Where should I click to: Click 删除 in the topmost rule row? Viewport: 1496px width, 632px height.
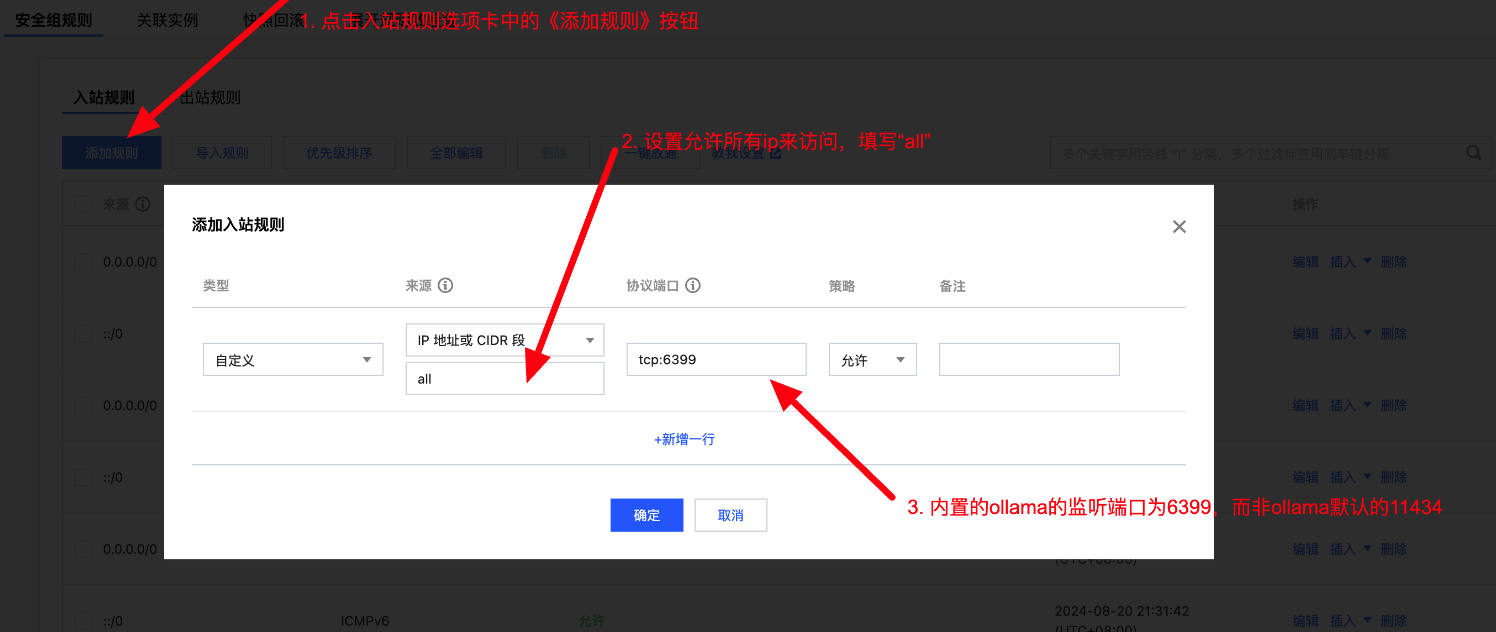pyautogui.click(x=1394, y=262)
